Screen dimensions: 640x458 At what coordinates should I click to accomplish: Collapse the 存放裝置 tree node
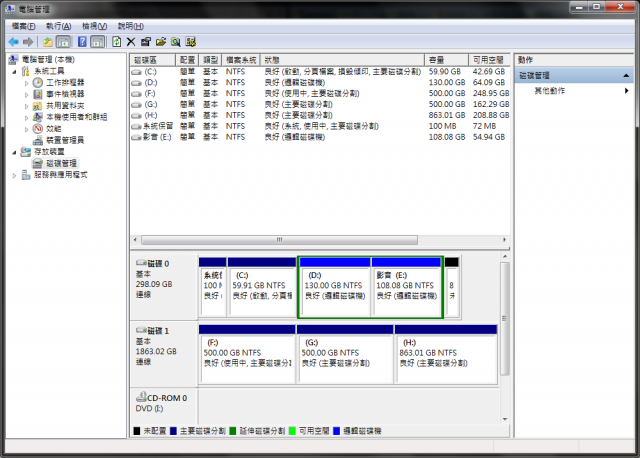click(x=14, y=153)
